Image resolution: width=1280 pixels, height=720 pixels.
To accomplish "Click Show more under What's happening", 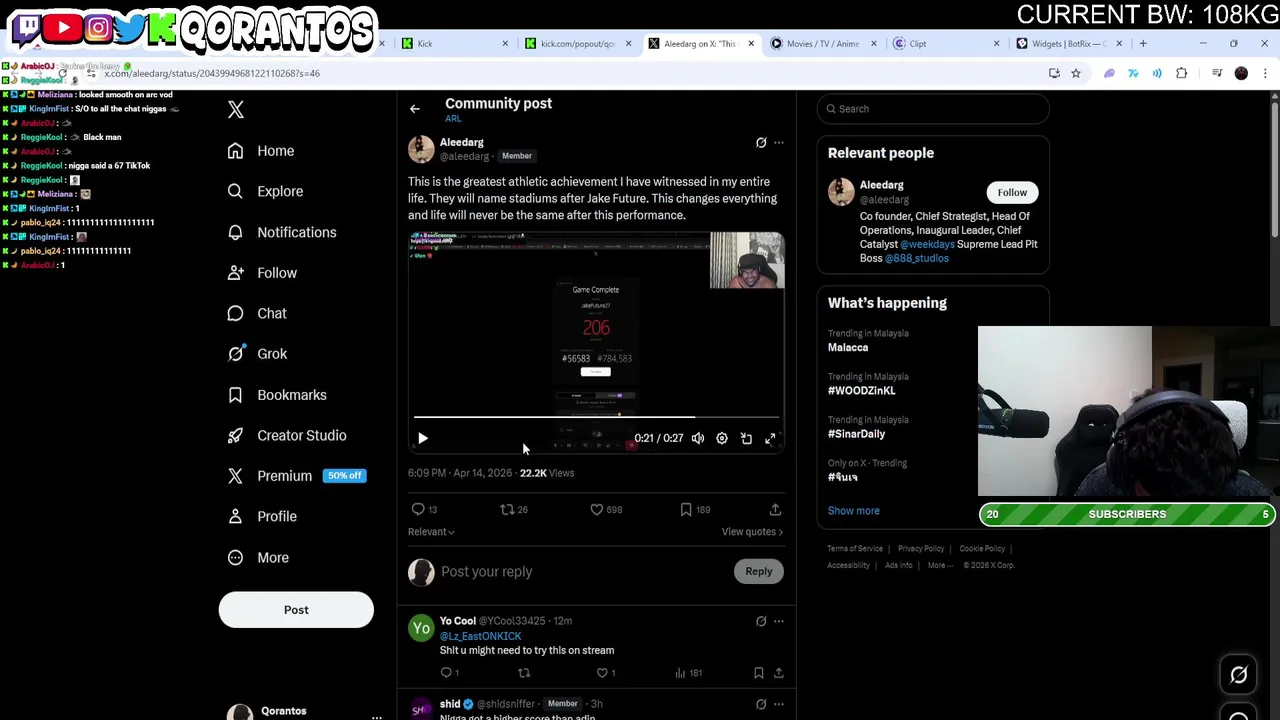I will 854,511.
